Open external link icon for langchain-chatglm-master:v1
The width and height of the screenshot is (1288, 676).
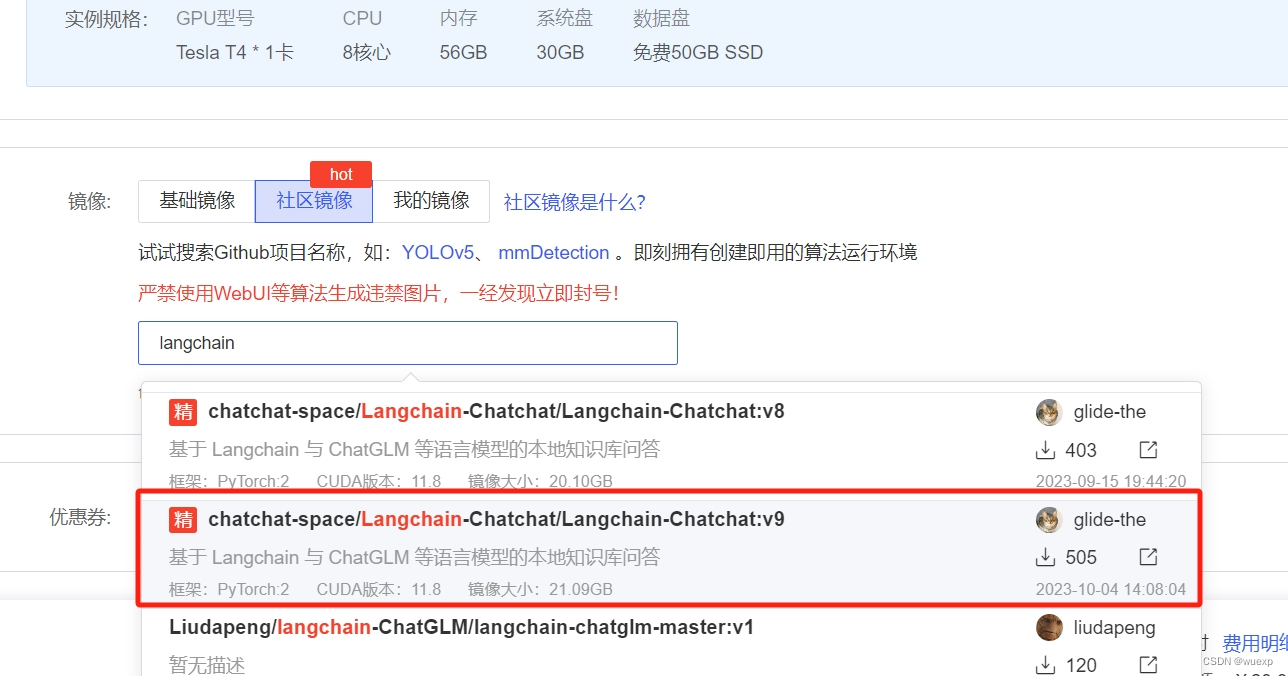[1147, 664]
